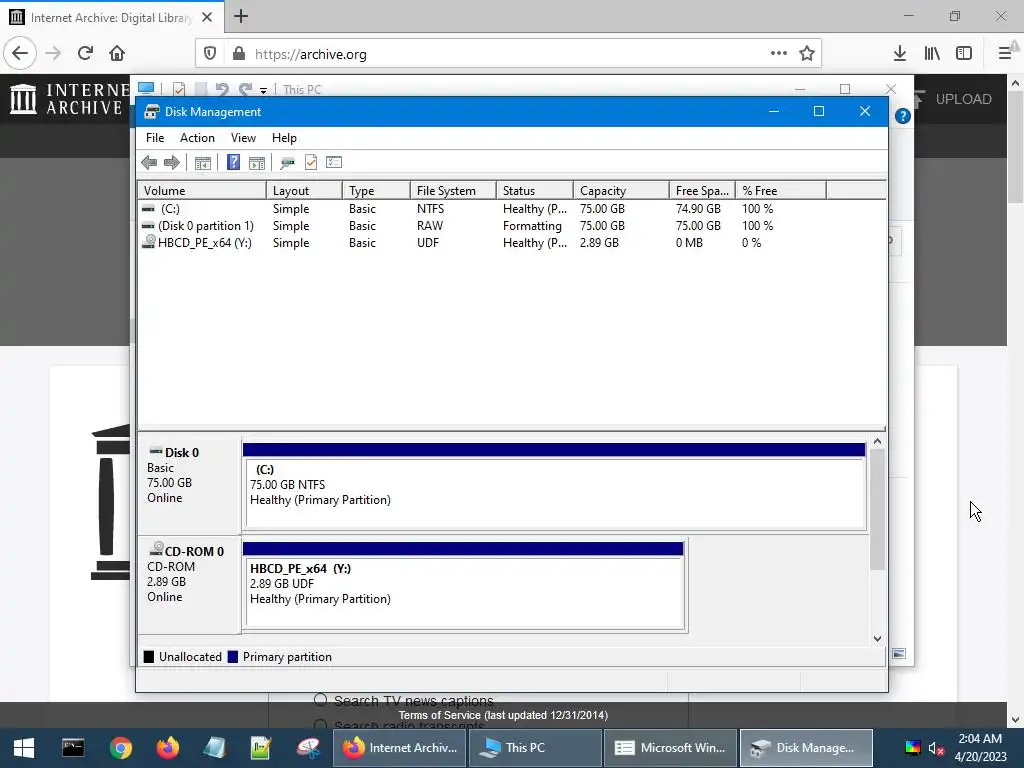Viewport: 1024px width, 768px height.
Task: Click the blue help icon in This PC window
Action: [903, 116]
